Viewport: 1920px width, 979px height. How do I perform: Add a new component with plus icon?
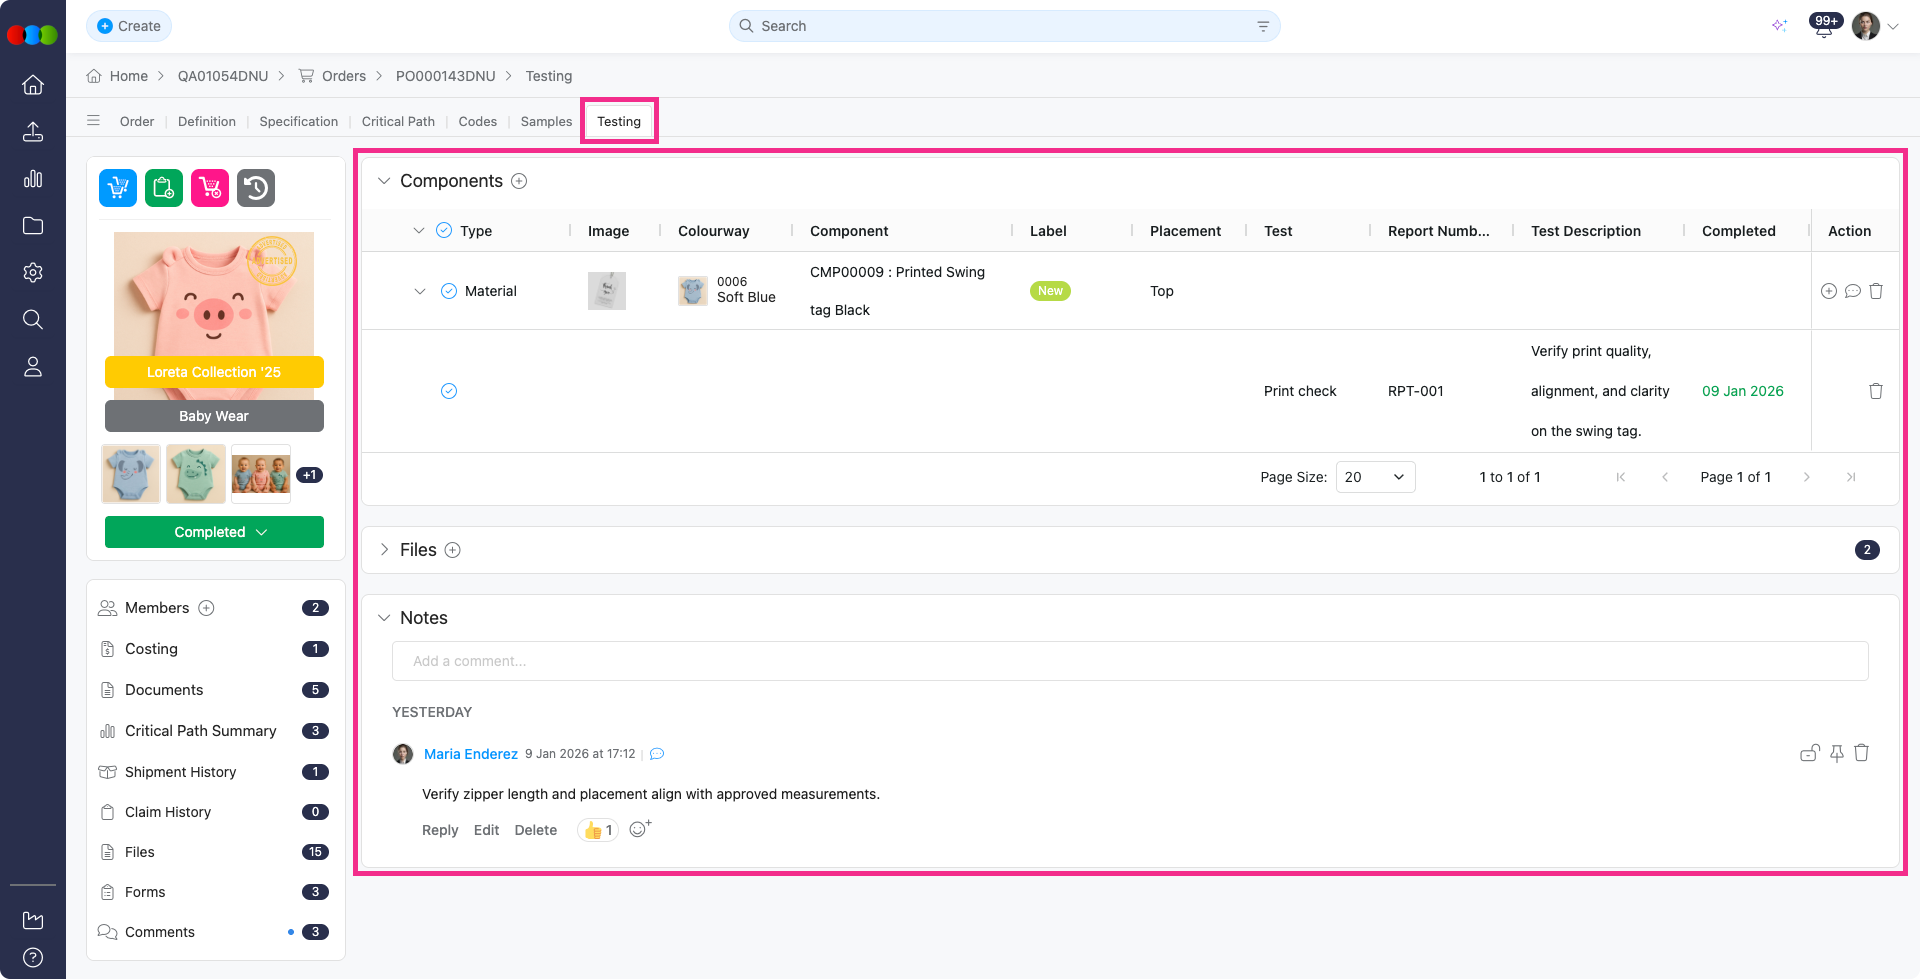tap(519, 181)
